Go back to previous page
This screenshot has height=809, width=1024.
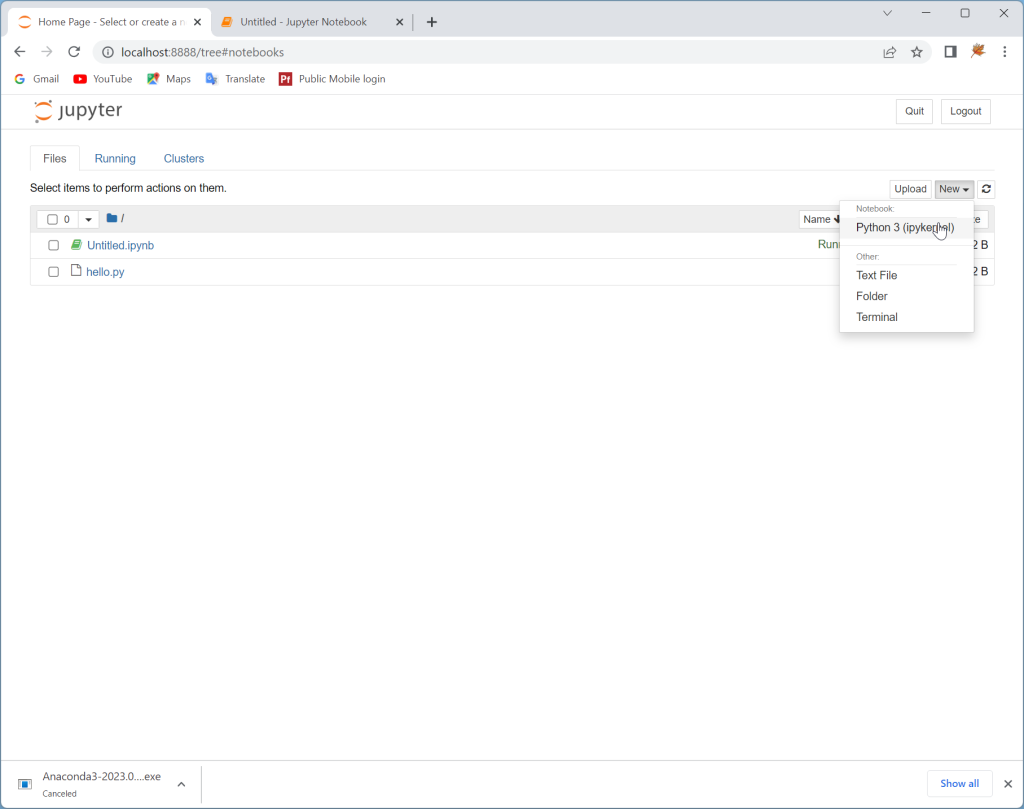pos(20,52)
